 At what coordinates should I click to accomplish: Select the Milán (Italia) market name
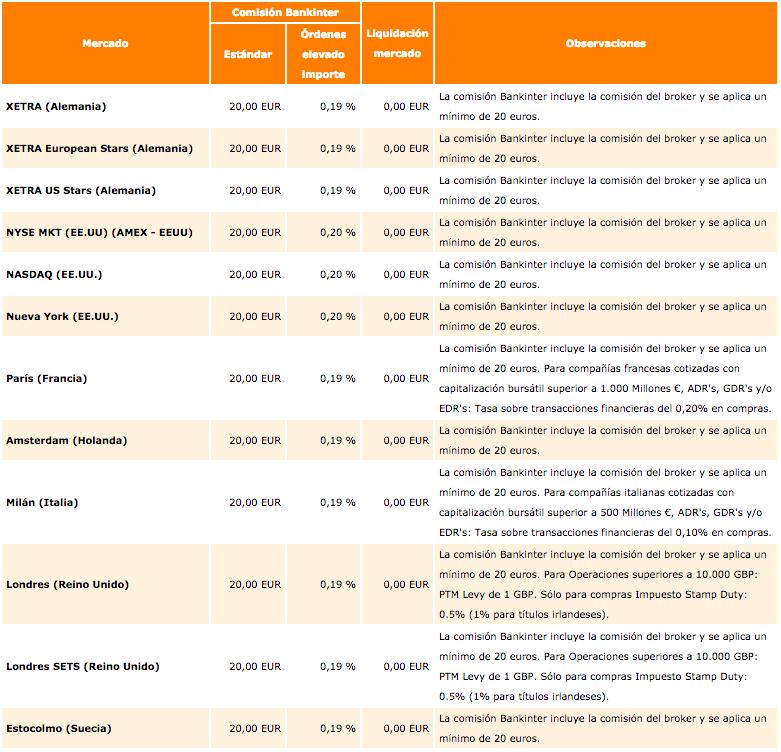coord(42,502)
